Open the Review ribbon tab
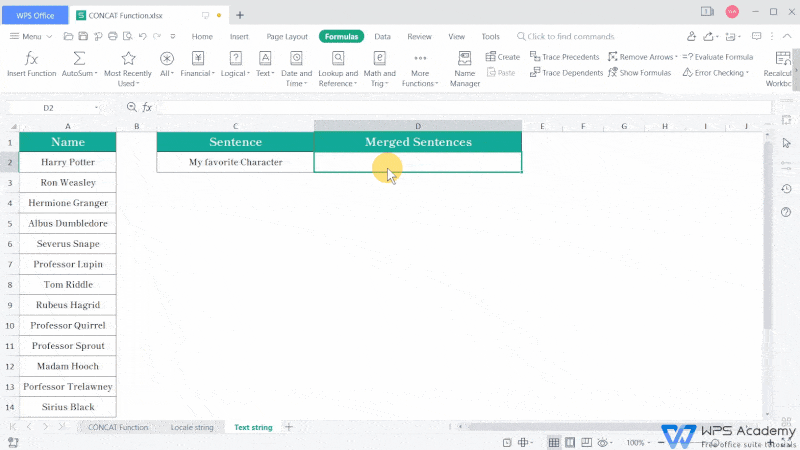 [419, 37]
